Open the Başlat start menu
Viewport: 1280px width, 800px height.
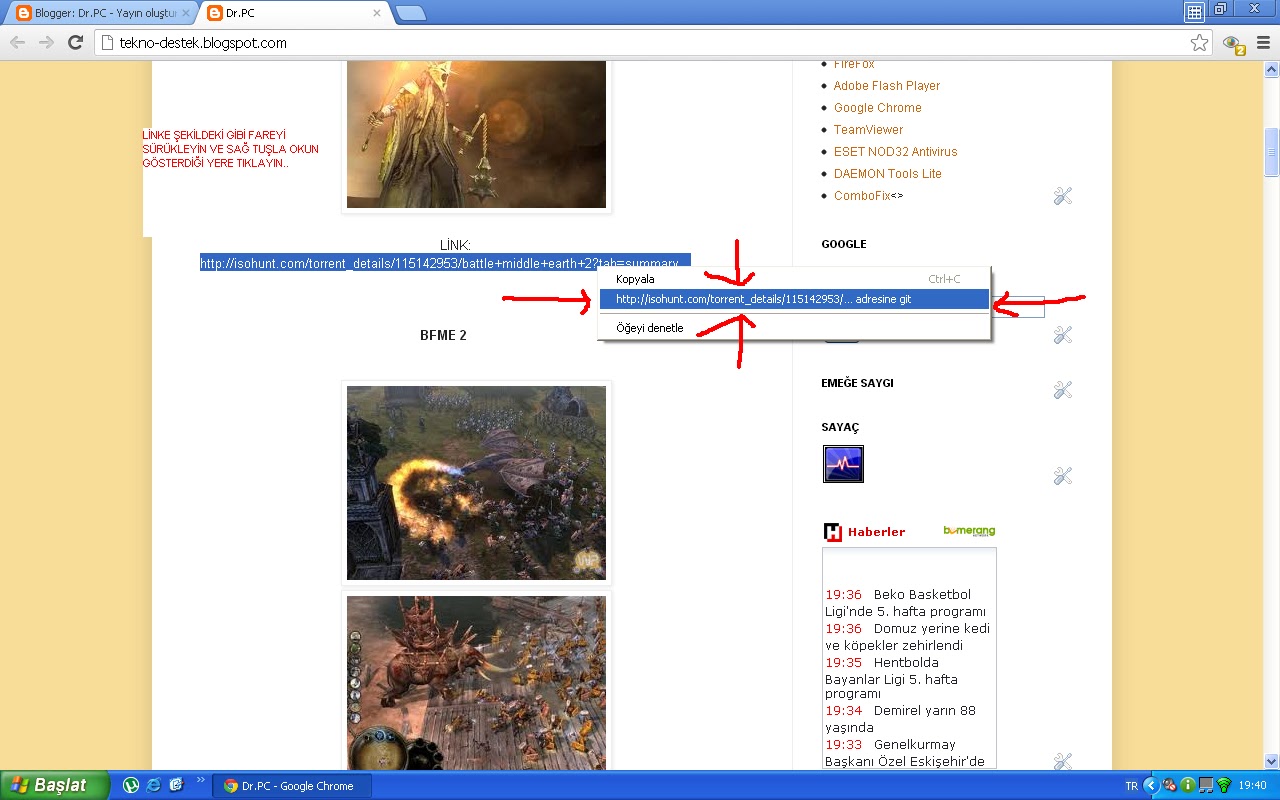coord(55,785)
